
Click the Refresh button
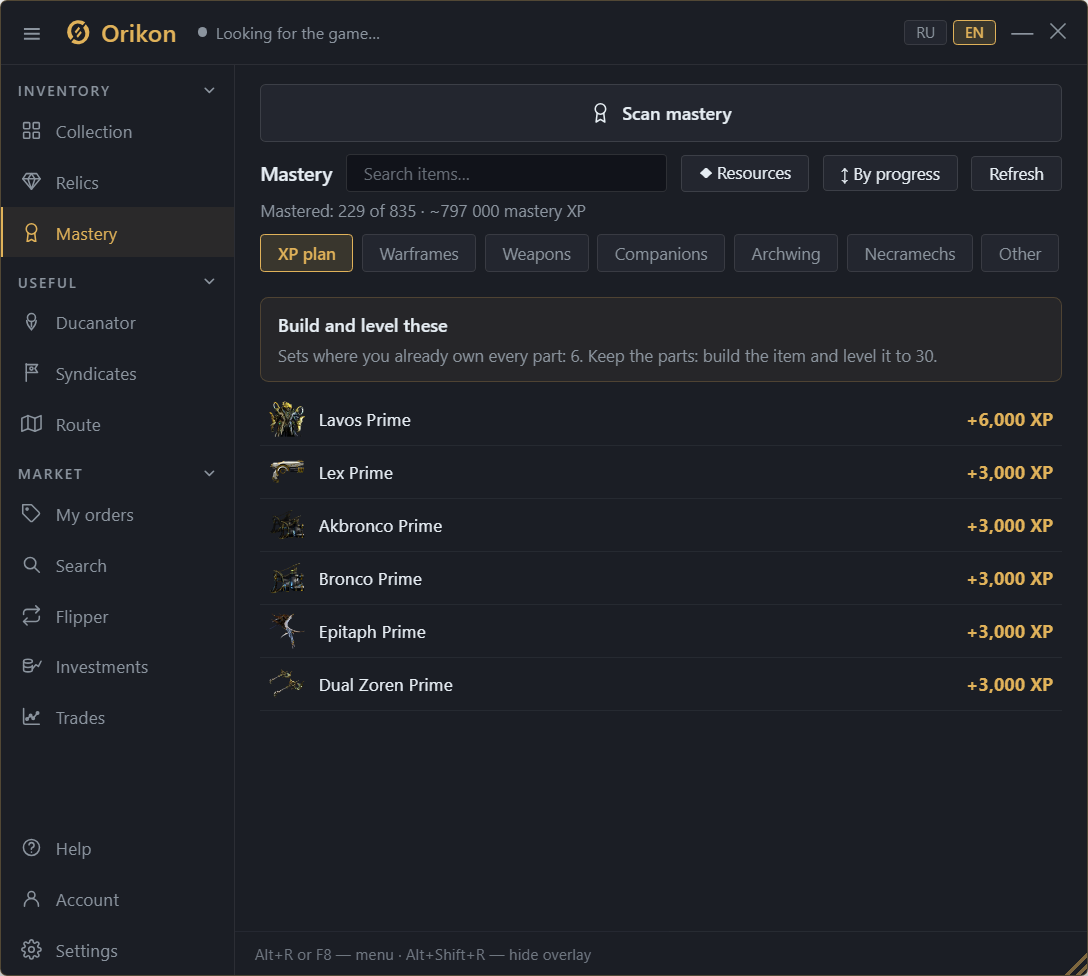point(1016,173)
